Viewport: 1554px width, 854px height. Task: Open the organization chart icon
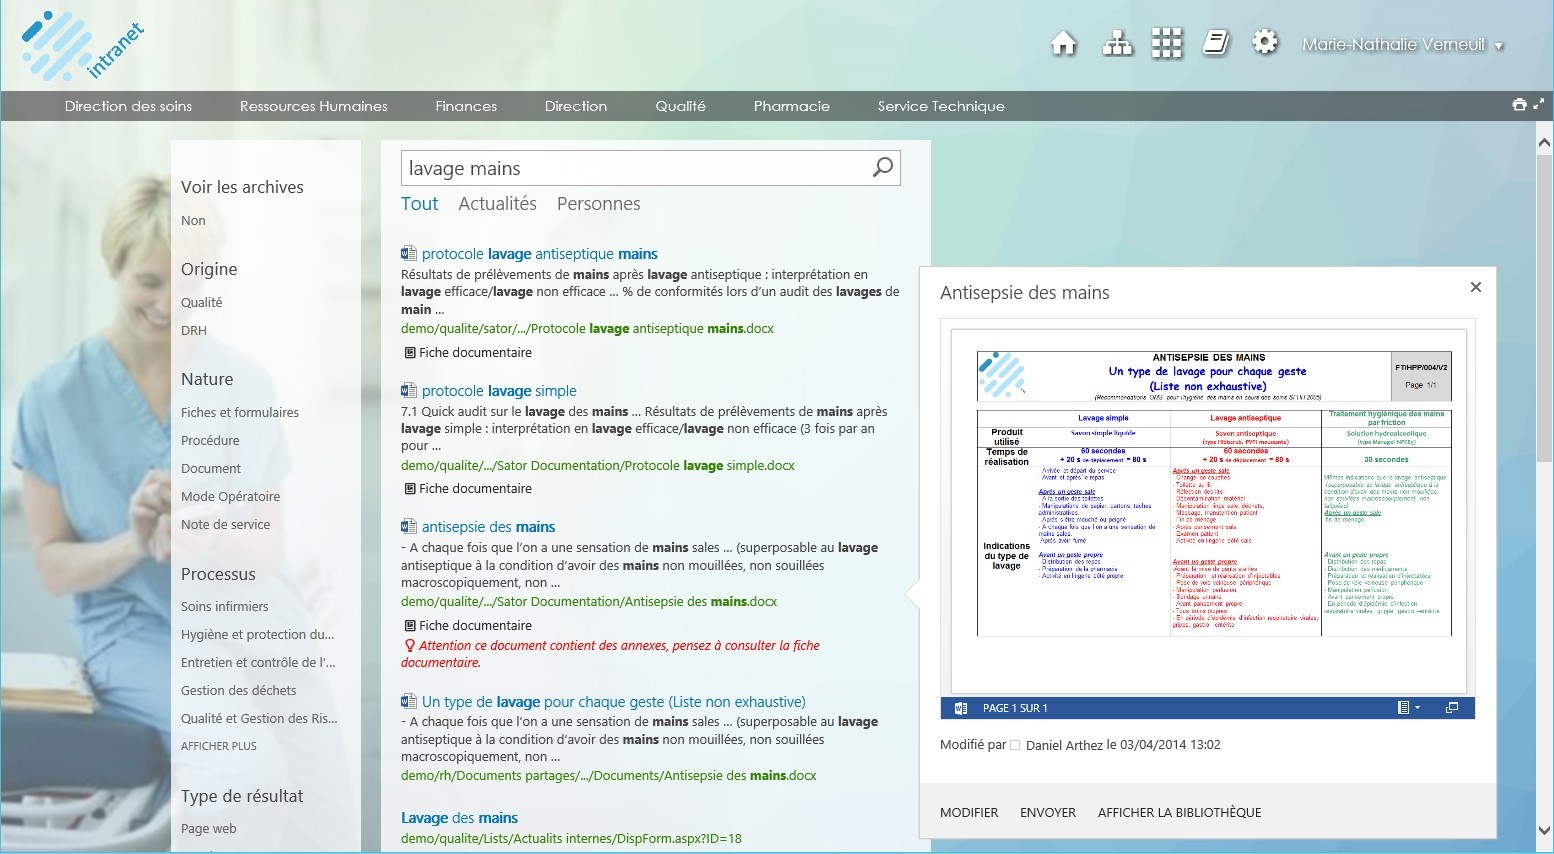pos(1117,44)
